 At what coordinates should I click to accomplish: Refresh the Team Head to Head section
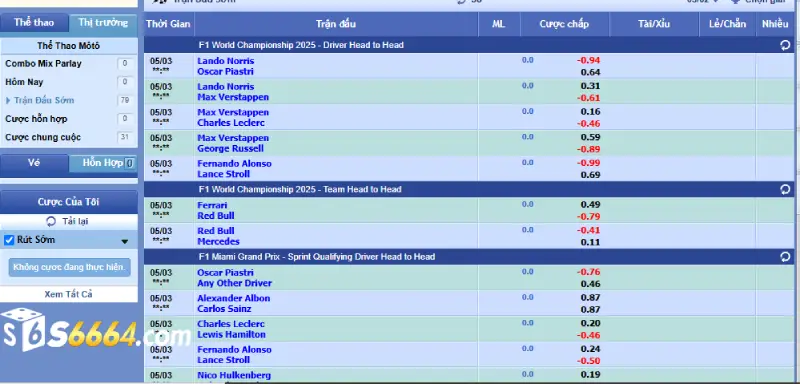[x=785, y=190]
